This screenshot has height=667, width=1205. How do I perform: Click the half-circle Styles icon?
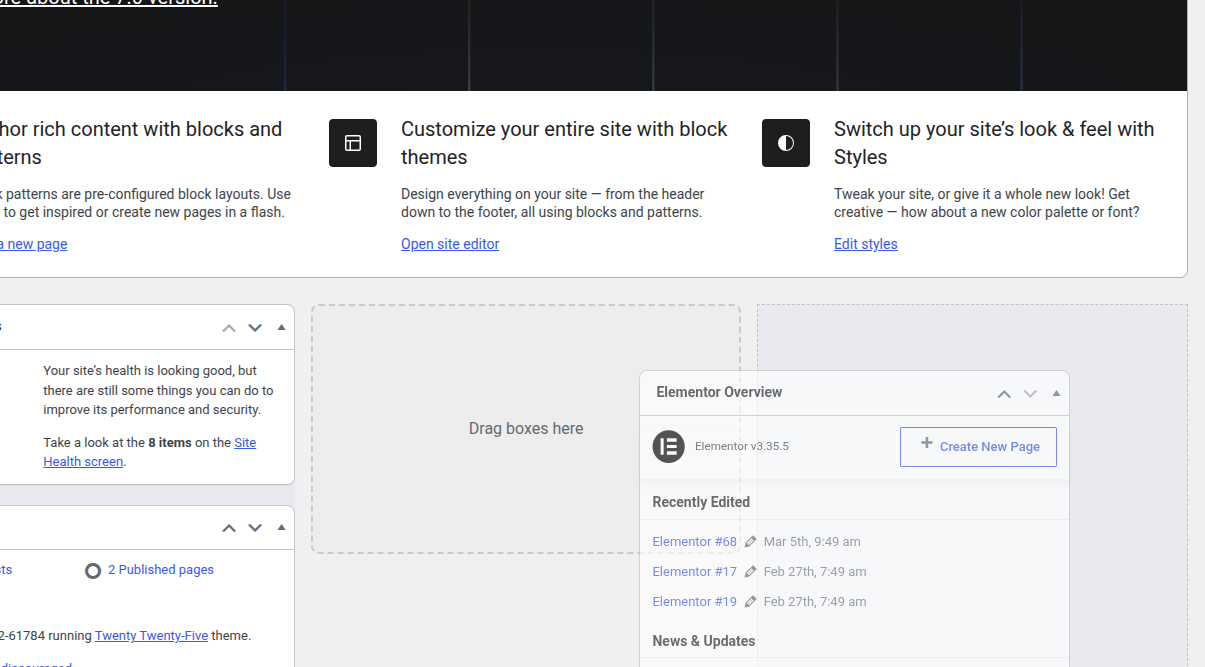(786, 143)
